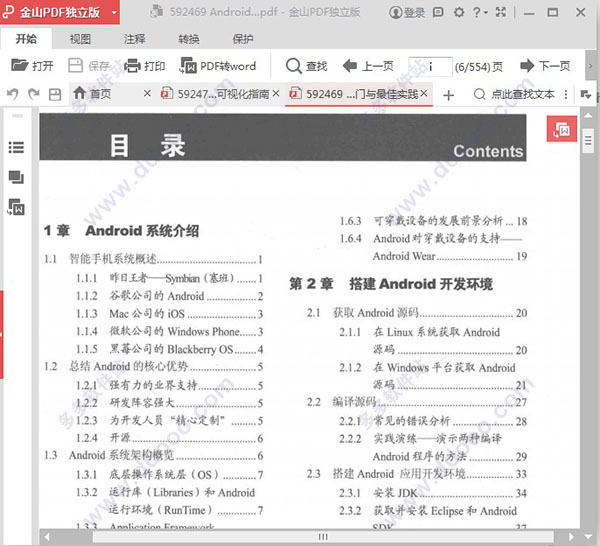Collapse the sidebar using small top handle

17,116
